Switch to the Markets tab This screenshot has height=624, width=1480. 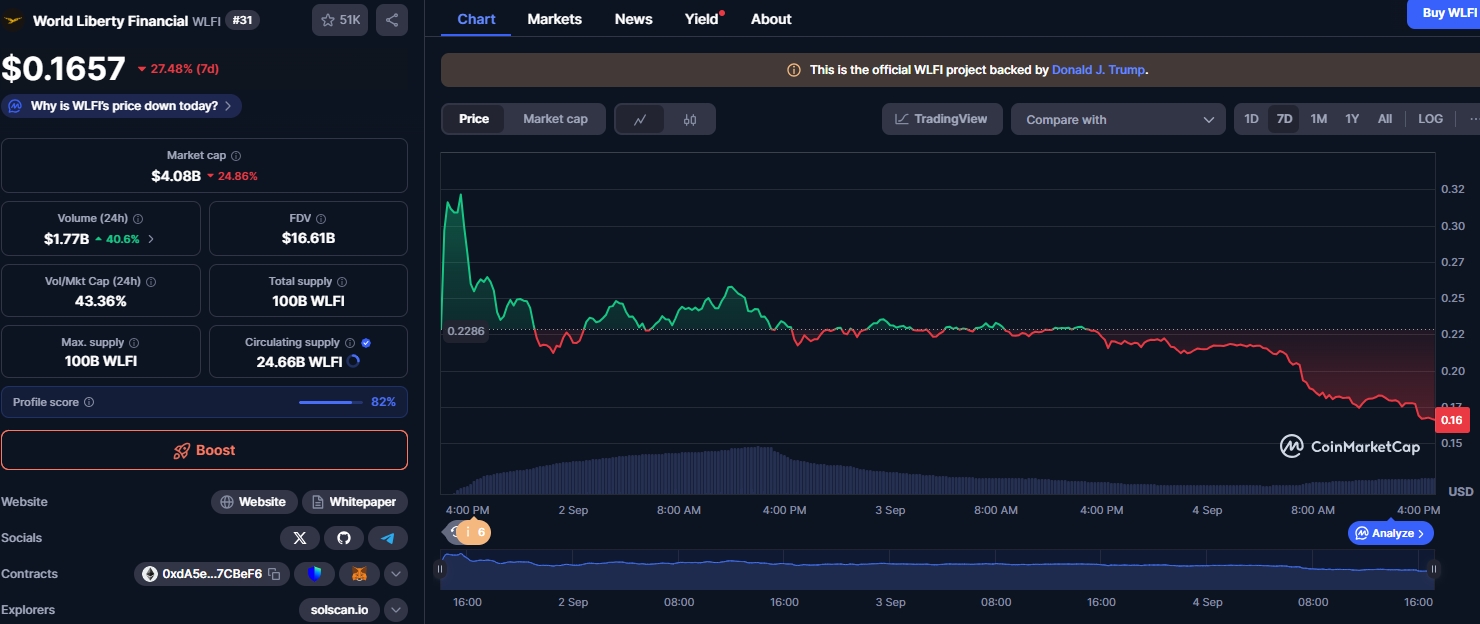tap(554, 19)
